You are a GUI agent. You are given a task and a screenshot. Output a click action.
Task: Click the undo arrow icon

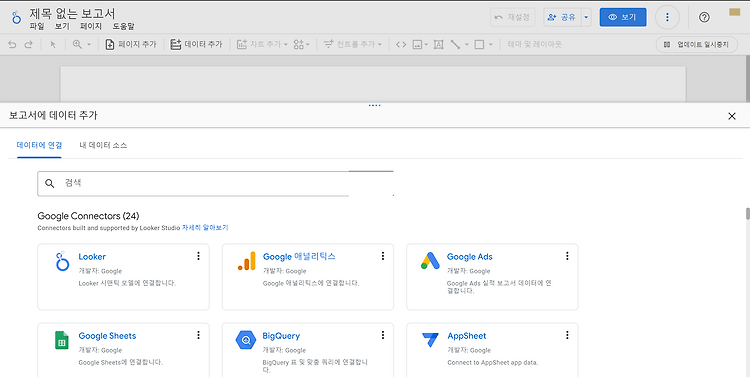pyautogui.click(x=12, y=45)
